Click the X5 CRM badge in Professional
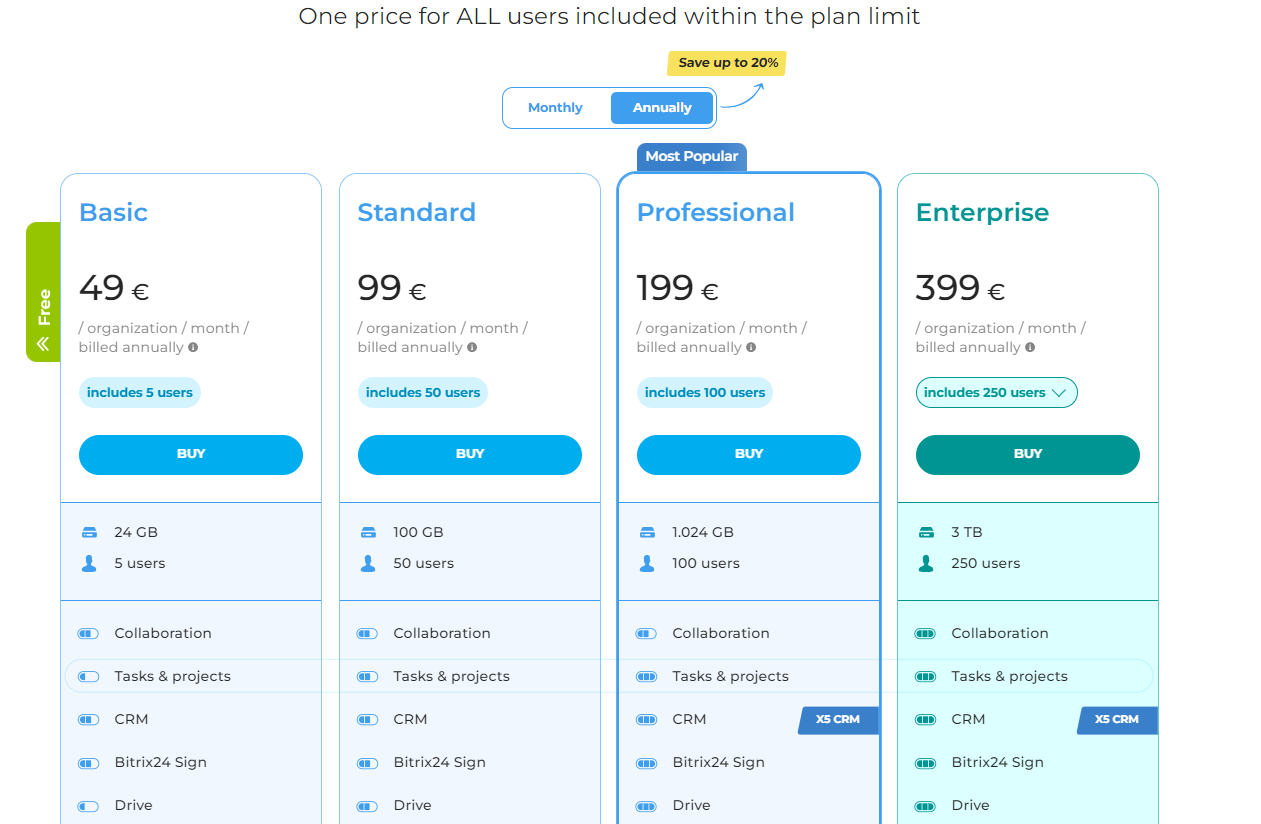Viewport: 1261px width, 824px height. pos(838,720)
